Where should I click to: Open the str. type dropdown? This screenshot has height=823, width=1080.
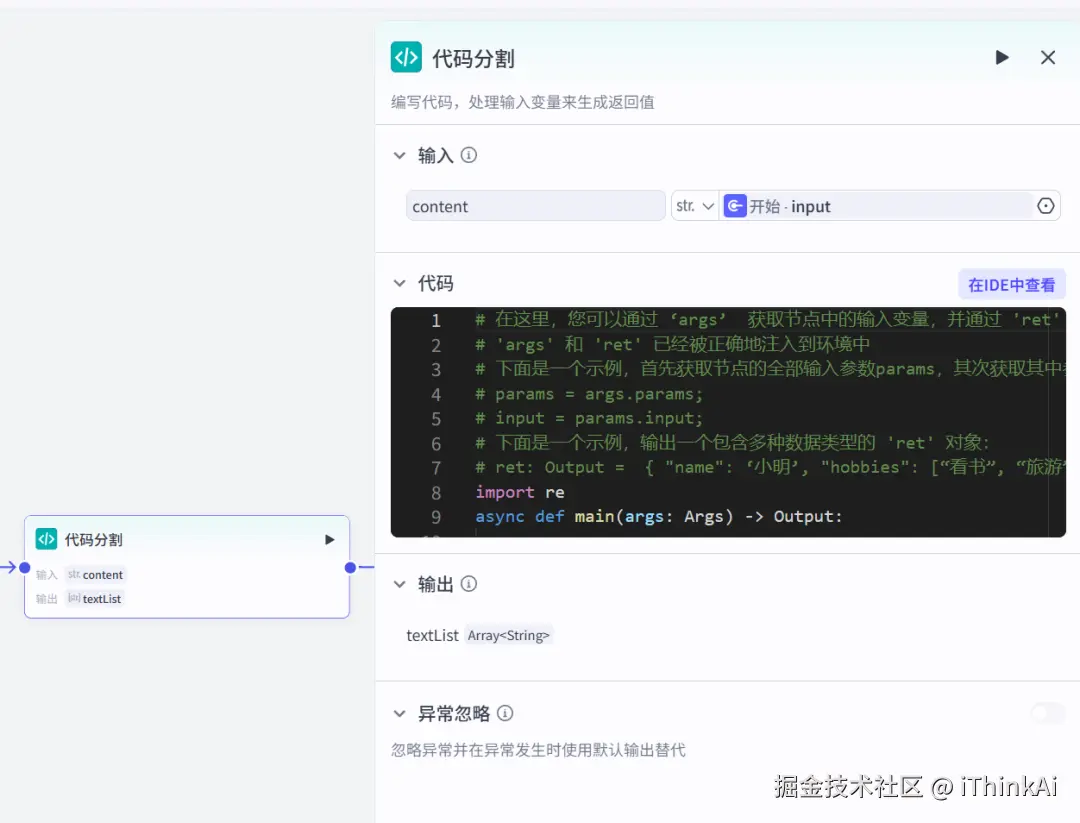(x=695, y=206)
